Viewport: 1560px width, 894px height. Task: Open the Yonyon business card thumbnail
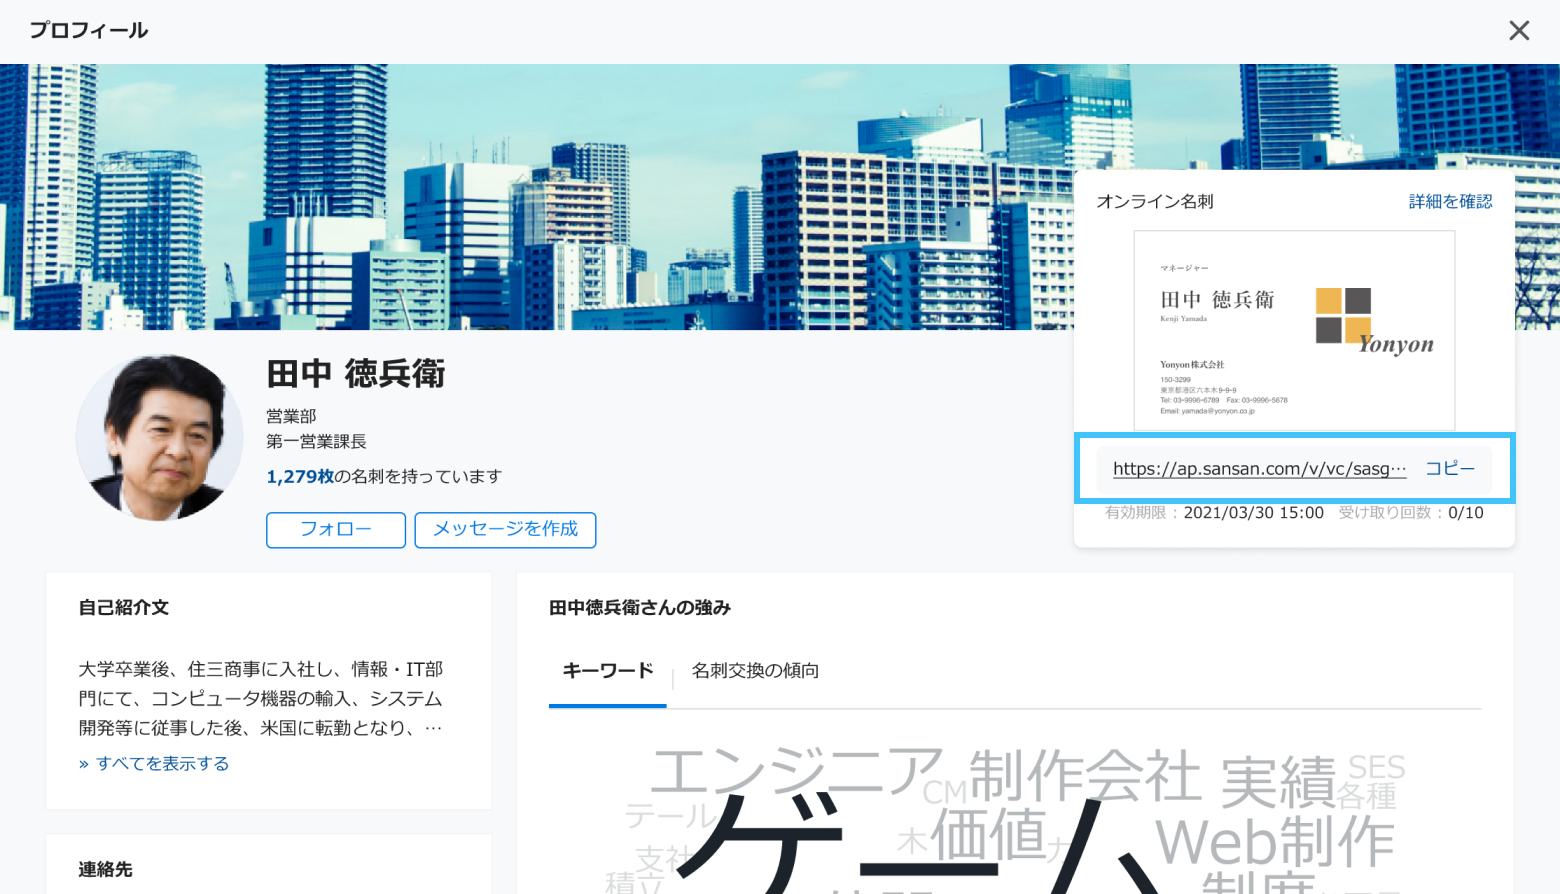click(1294, 331)
